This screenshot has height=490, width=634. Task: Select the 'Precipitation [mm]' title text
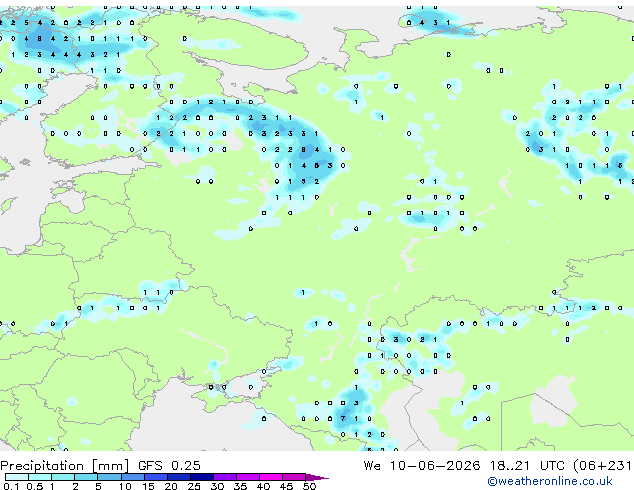(64, 466)
